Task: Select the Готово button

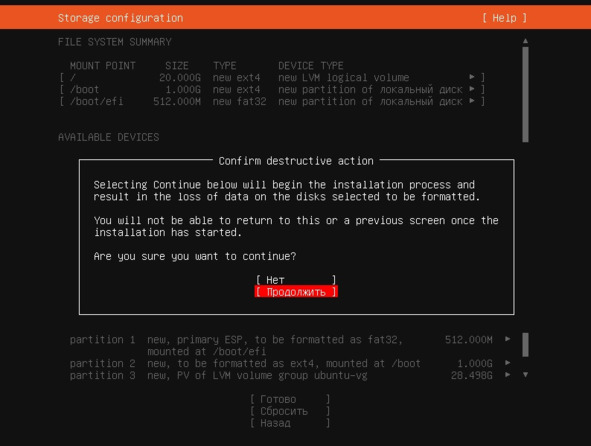Action: [290, 399]
